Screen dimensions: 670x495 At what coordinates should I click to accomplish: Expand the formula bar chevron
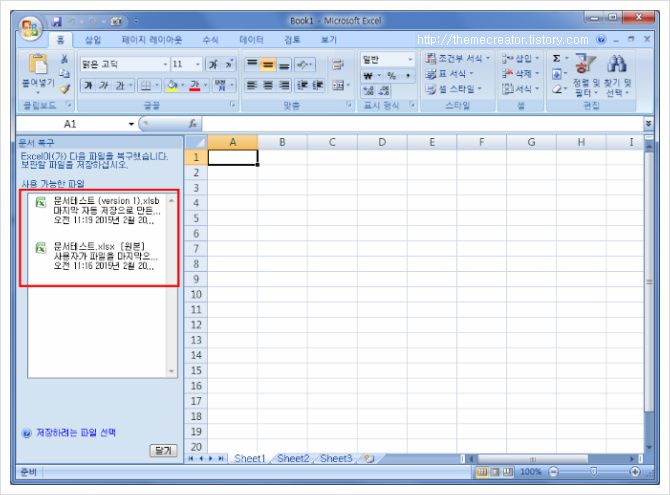pos(648,124)
